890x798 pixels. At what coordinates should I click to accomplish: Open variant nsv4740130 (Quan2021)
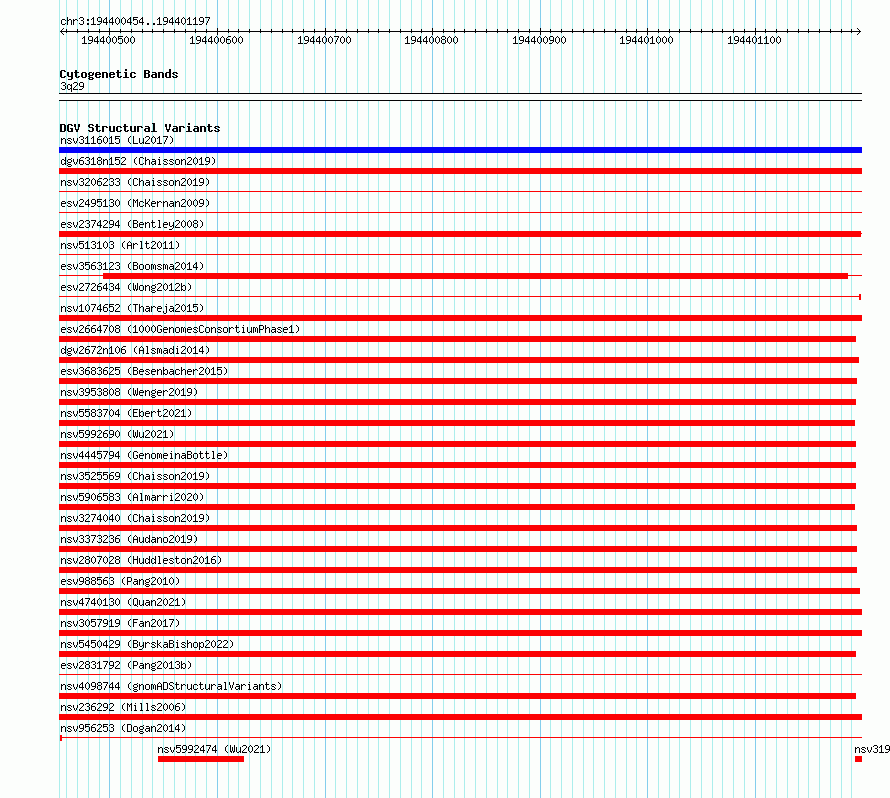click(123, 602)
